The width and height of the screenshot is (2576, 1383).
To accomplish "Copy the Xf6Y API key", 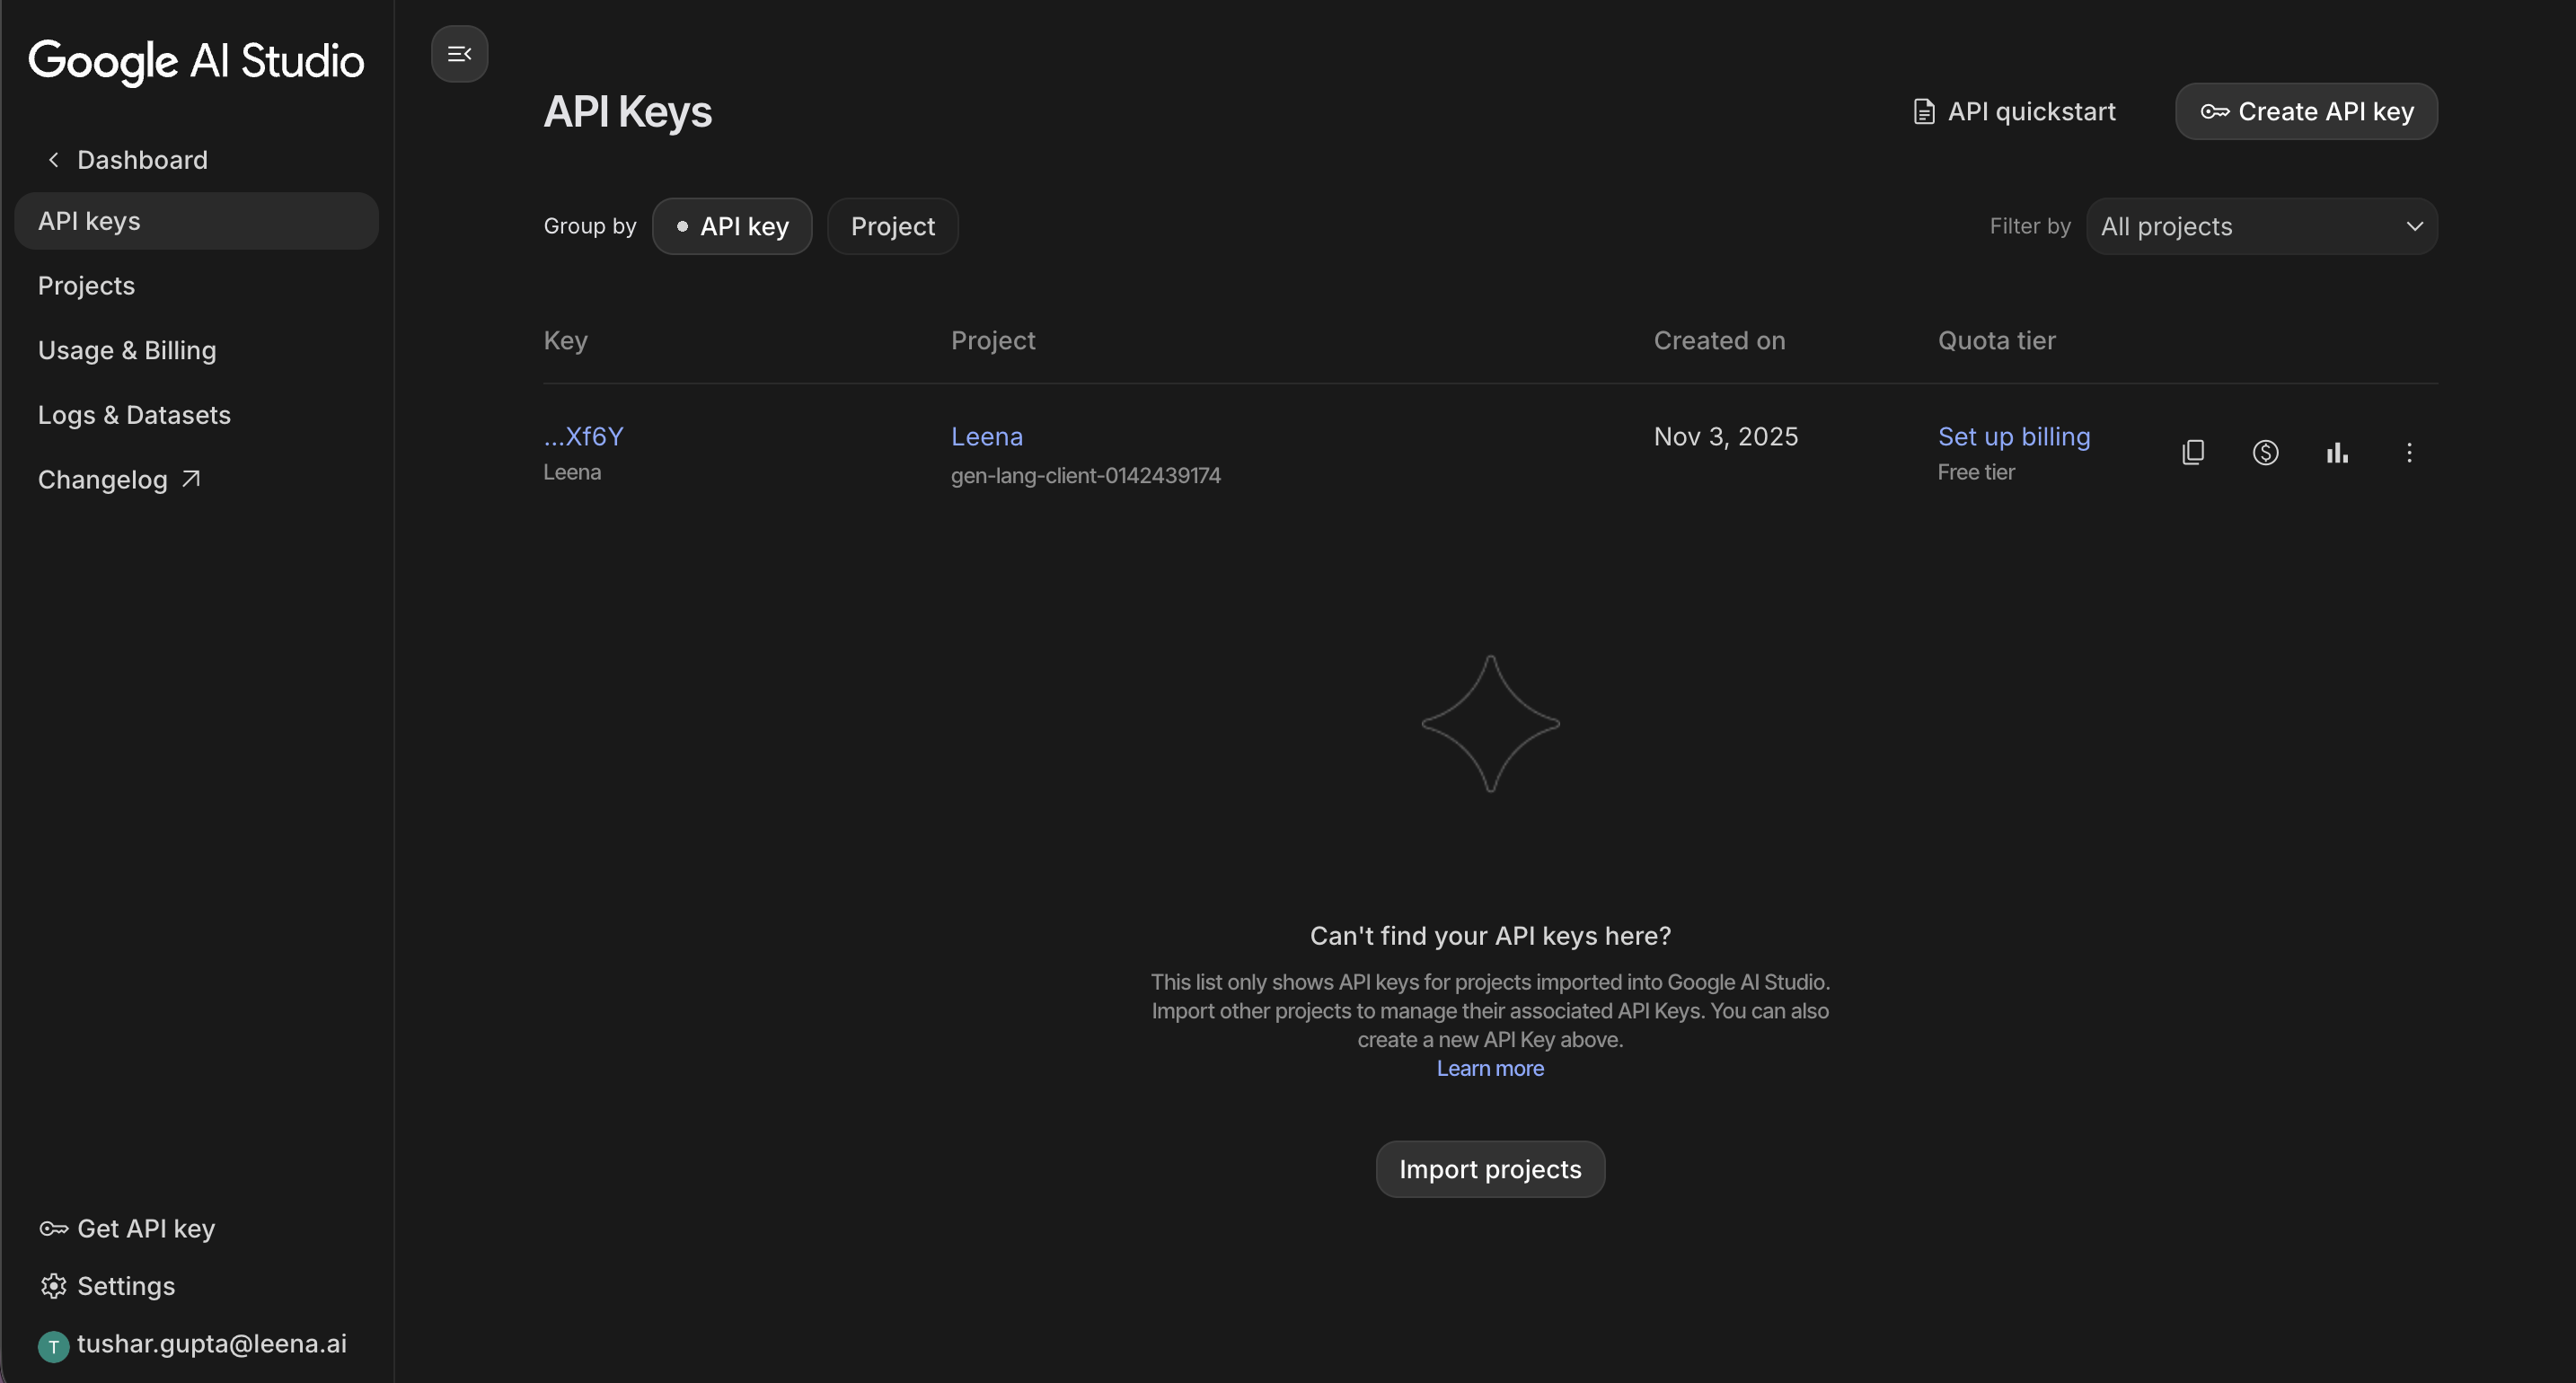I will 2192,453.
